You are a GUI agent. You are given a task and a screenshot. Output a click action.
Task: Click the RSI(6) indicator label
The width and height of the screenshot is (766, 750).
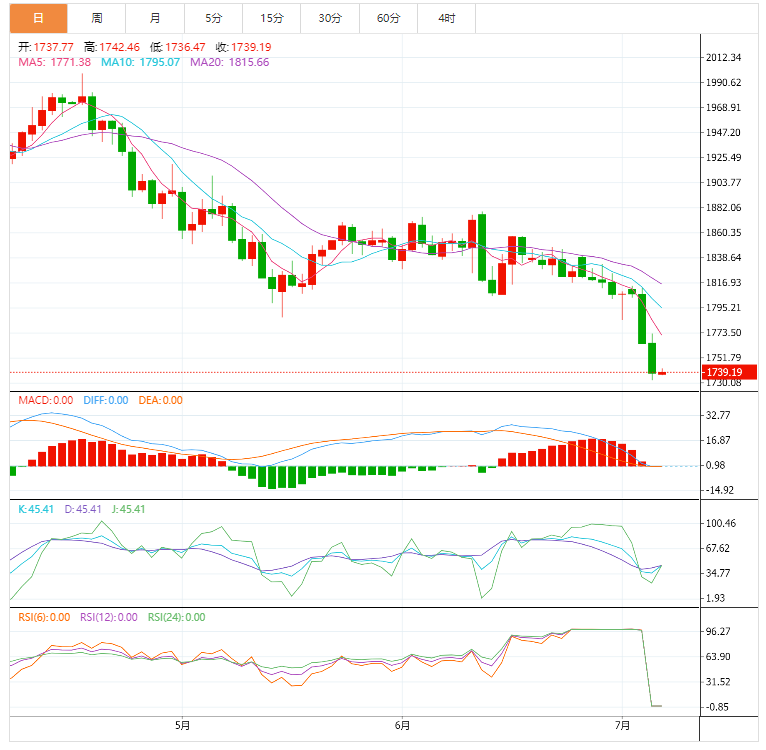(x=44, y=617)
